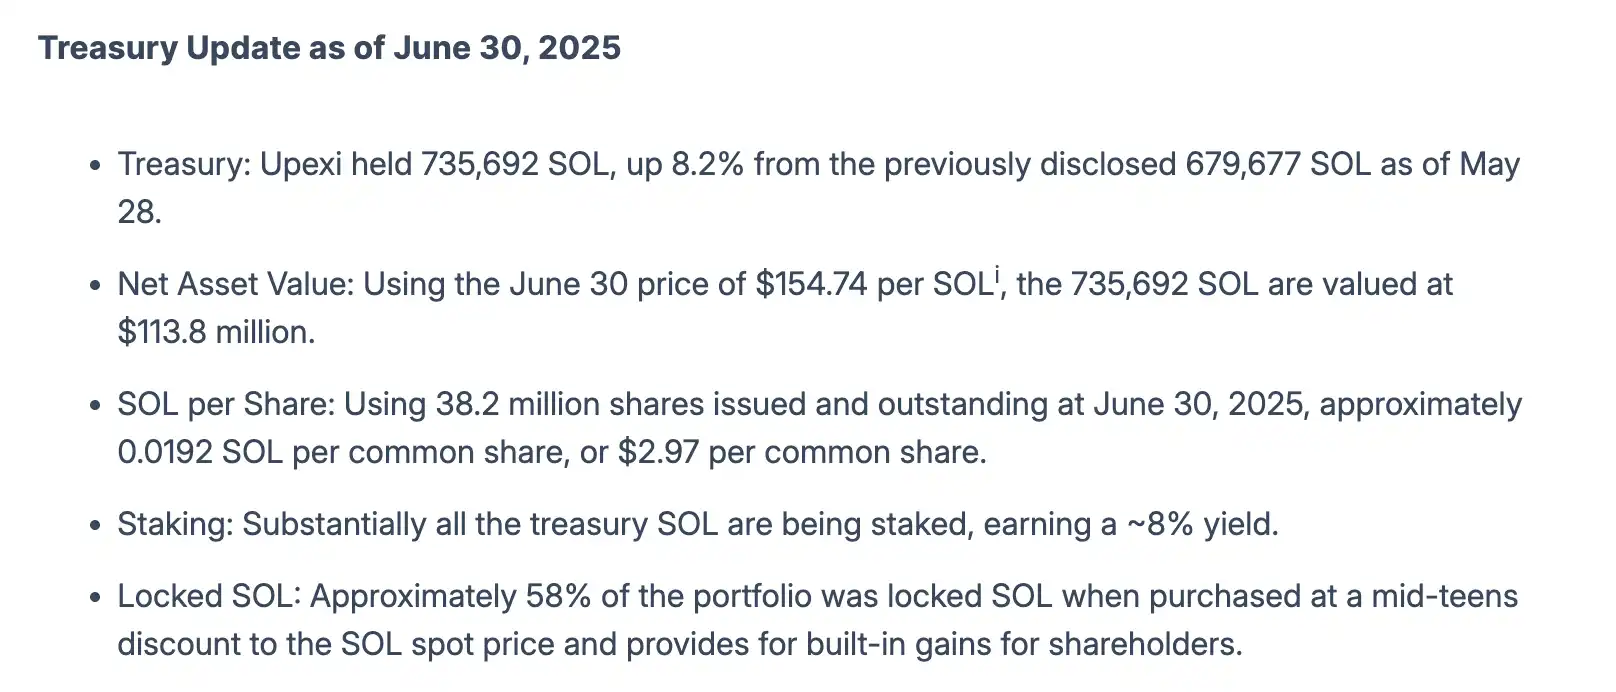Click the "$113.8 million" valuation text
This screenshot has width=1616, height=692.
[x=216, y=332]
